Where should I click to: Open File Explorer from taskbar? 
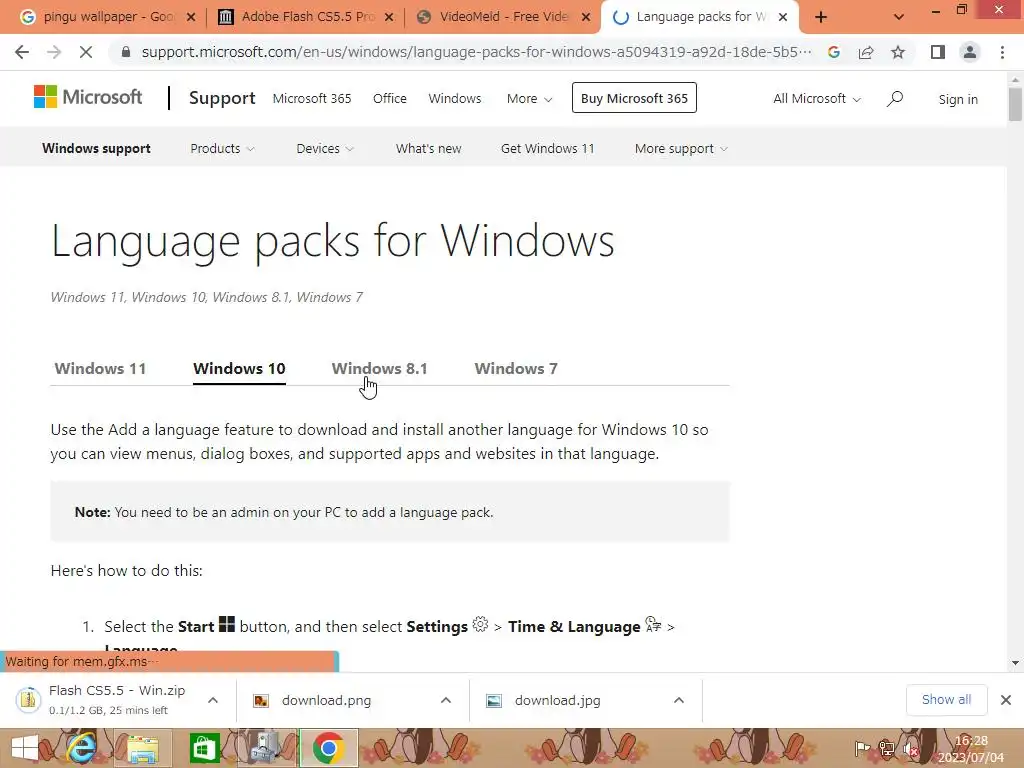click(142, 748)
